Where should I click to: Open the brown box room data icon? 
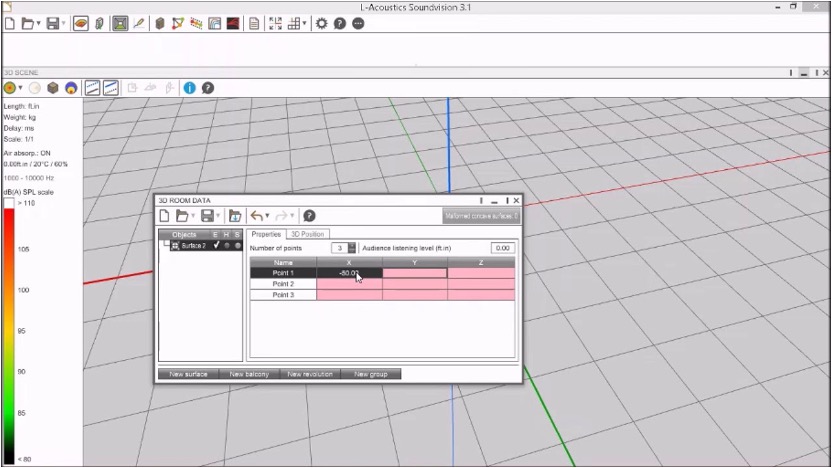click(x=160, y=23)
